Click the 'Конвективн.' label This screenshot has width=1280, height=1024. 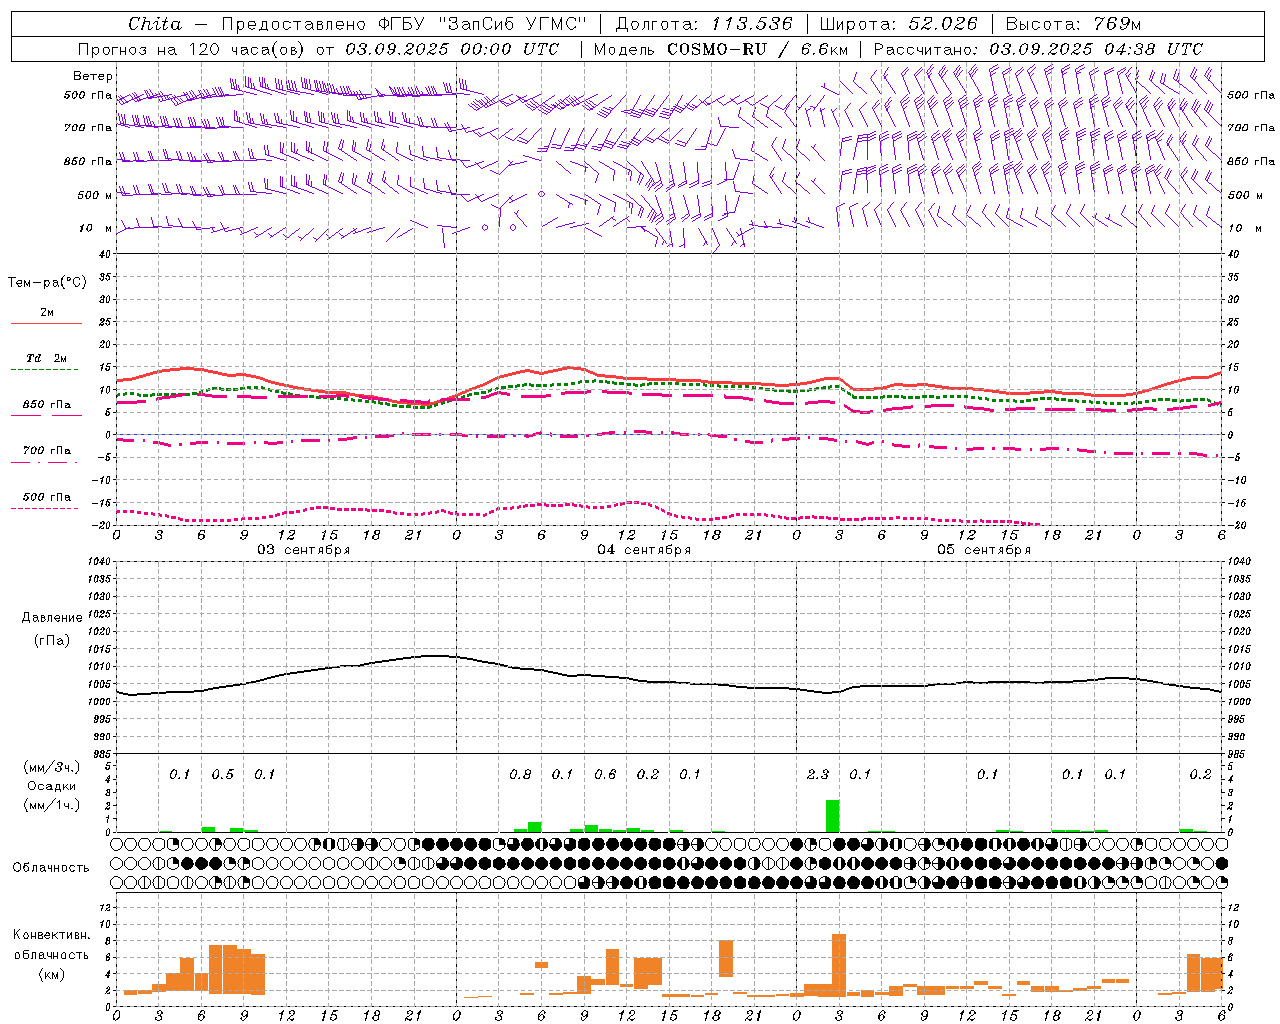[x=52, y=935]
